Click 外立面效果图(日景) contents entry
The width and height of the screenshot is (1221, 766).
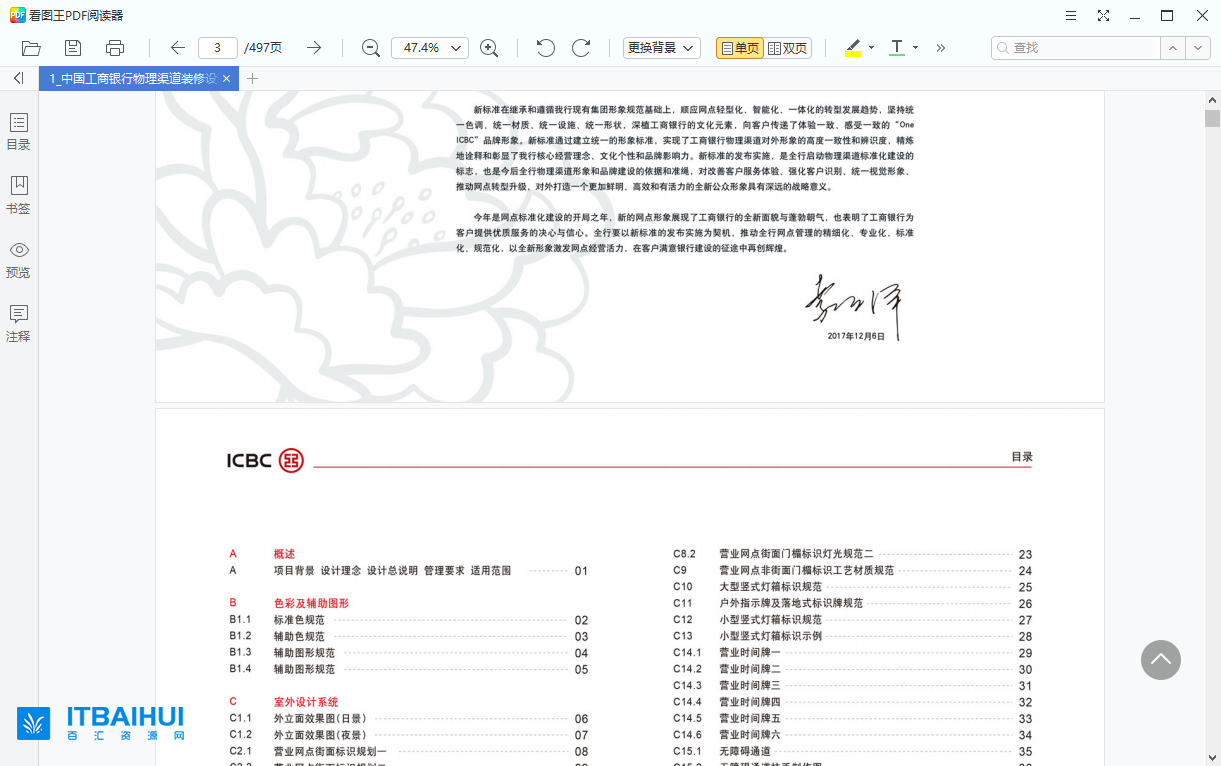tap(320, 719)
